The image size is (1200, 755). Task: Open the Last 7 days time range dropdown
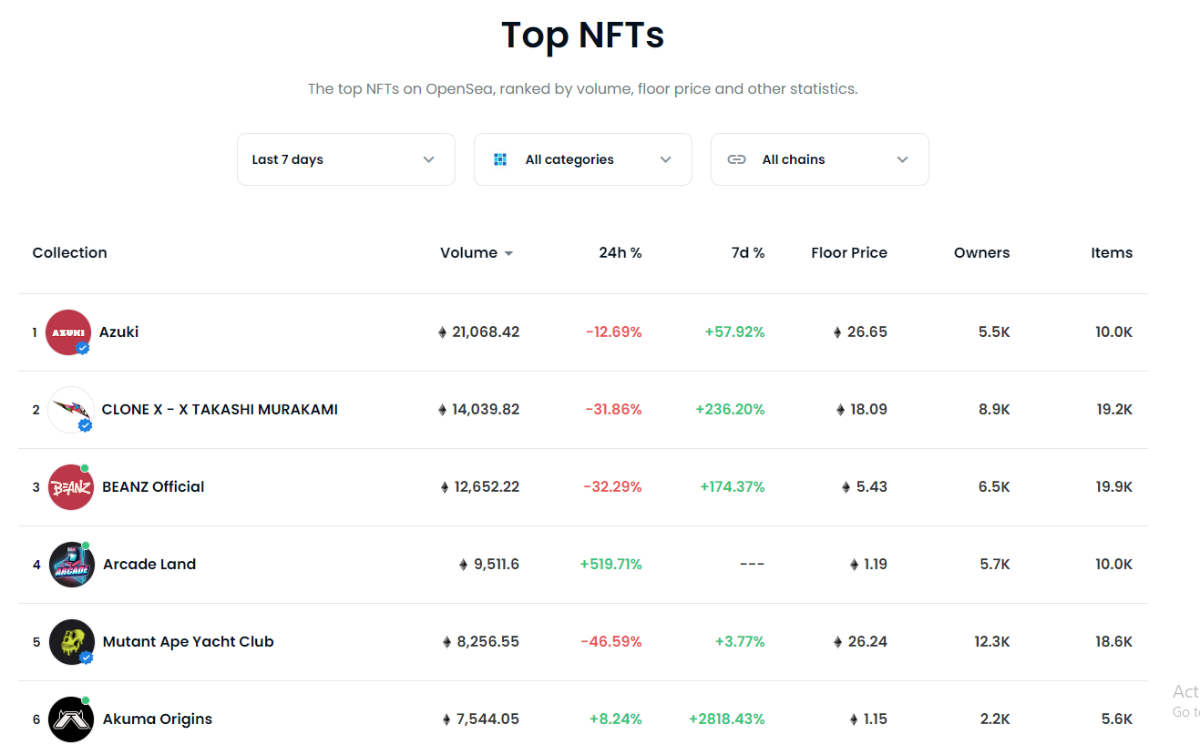pyautogui.click(x=346, y=159)
